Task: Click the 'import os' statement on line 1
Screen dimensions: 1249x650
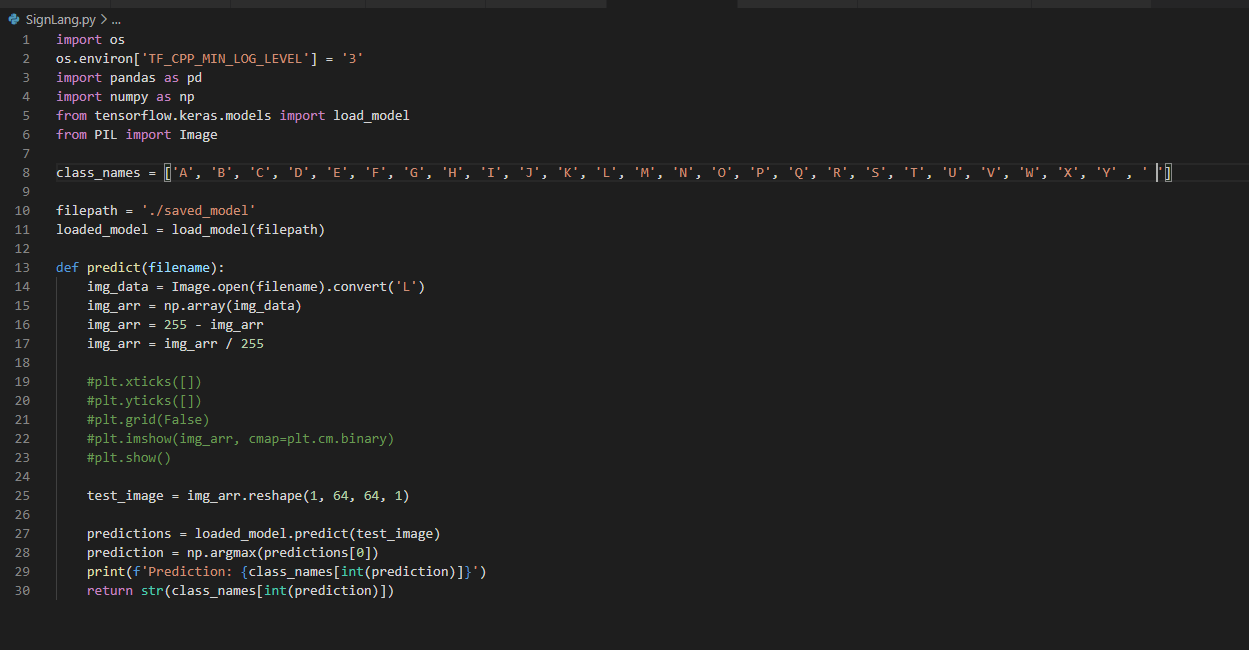Action: coord(90,40)
